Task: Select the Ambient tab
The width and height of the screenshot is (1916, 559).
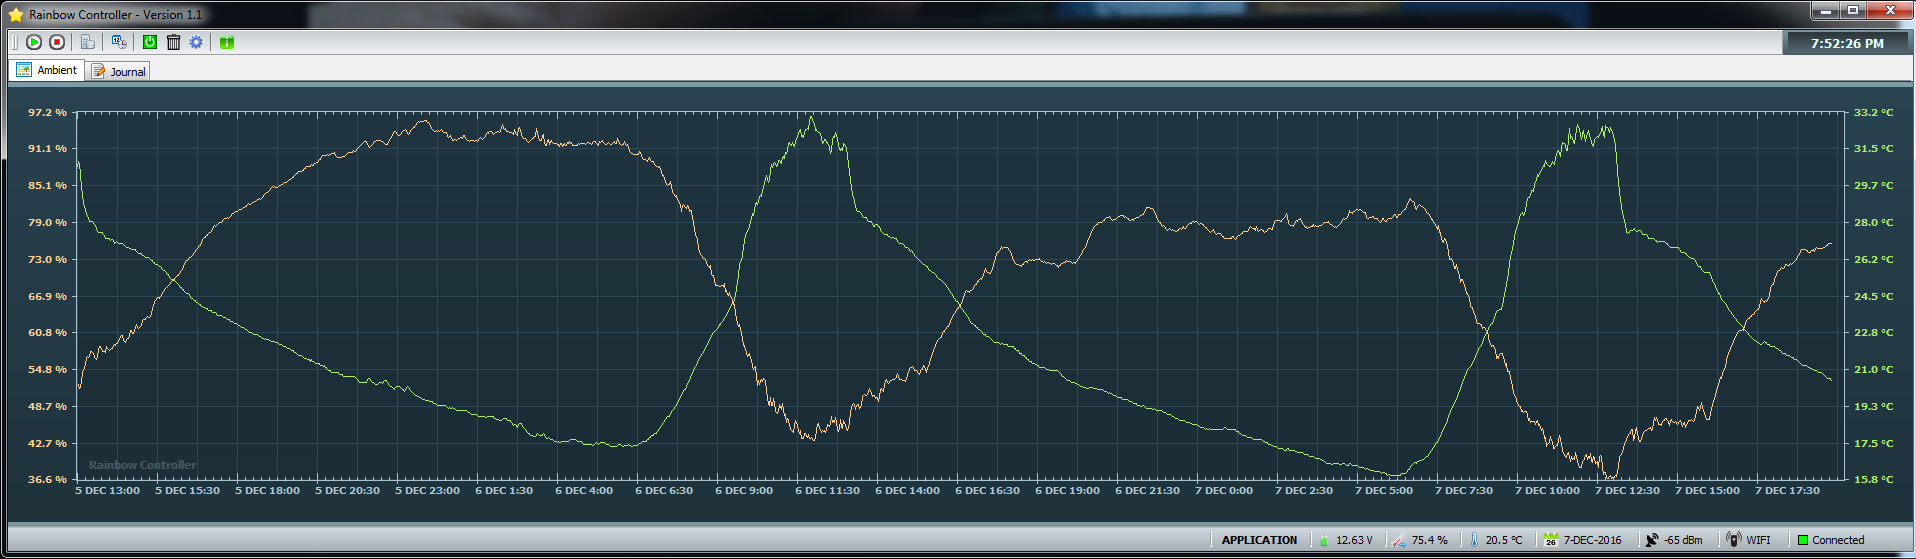Action: 47,70
